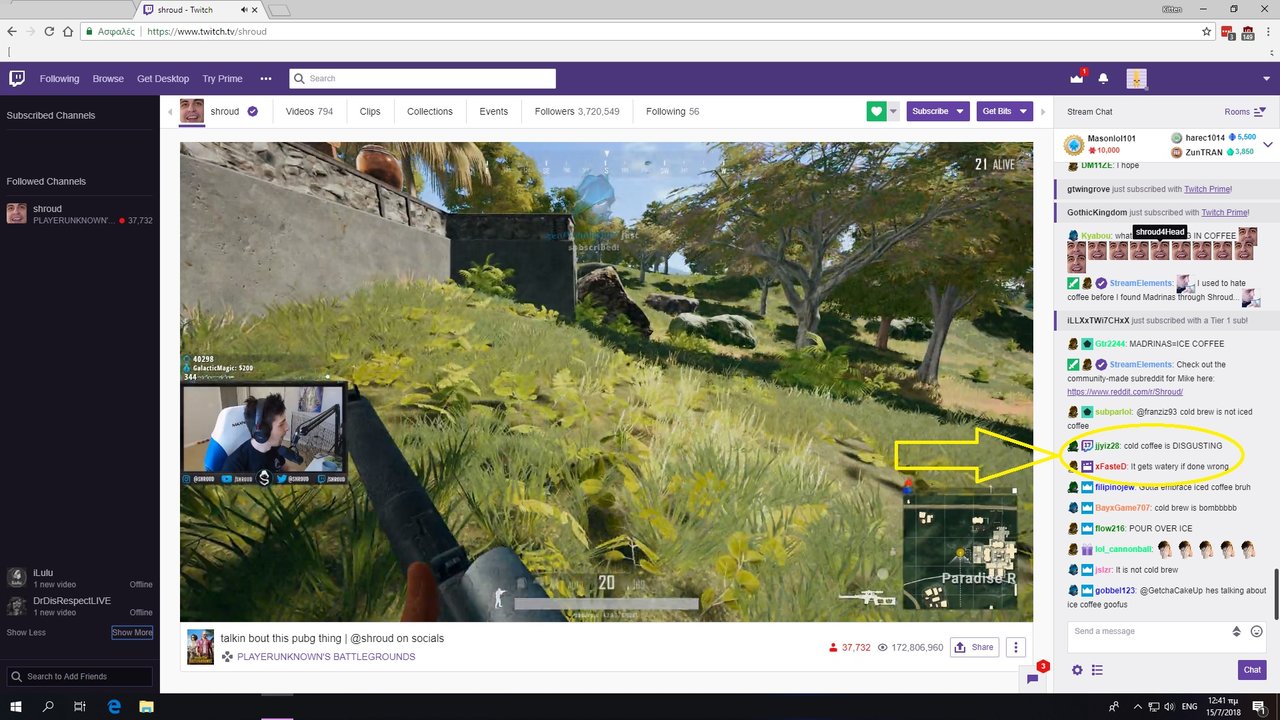Click Show More in sidebar
Screen dimensions: 1280x720
[132, 632]
